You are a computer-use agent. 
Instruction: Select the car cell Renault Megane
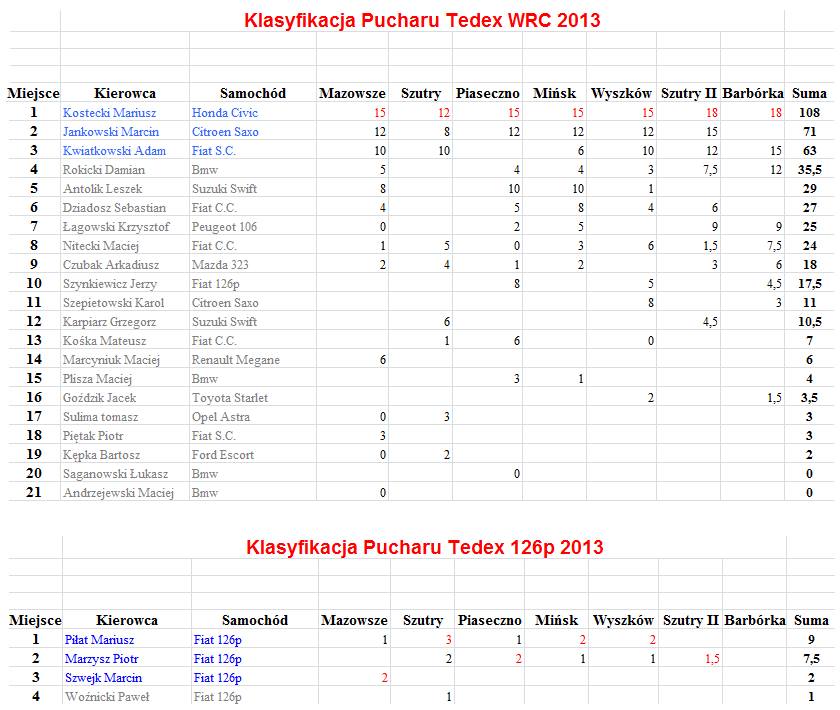pos(236,360)
